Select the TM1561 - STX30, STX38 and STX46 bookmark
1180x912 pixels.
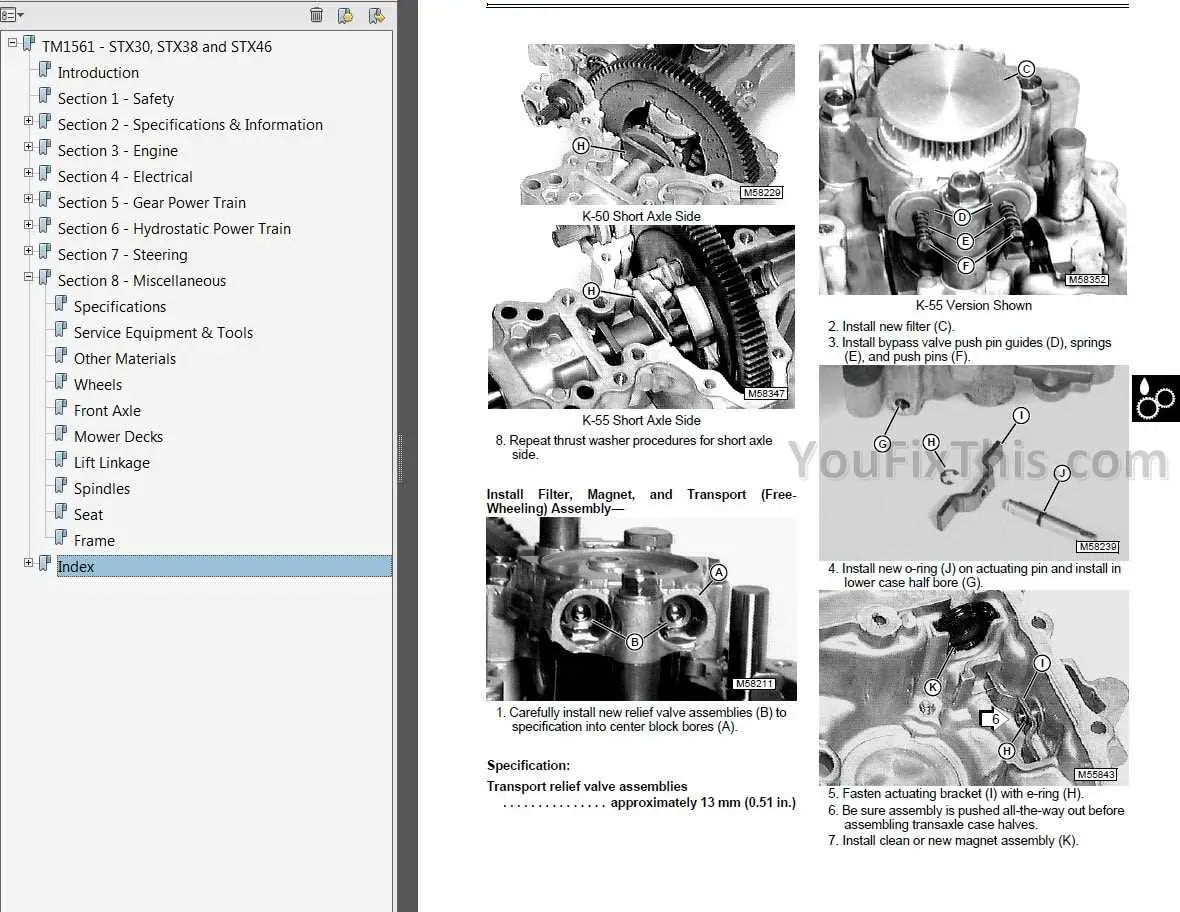click(157, 47)
